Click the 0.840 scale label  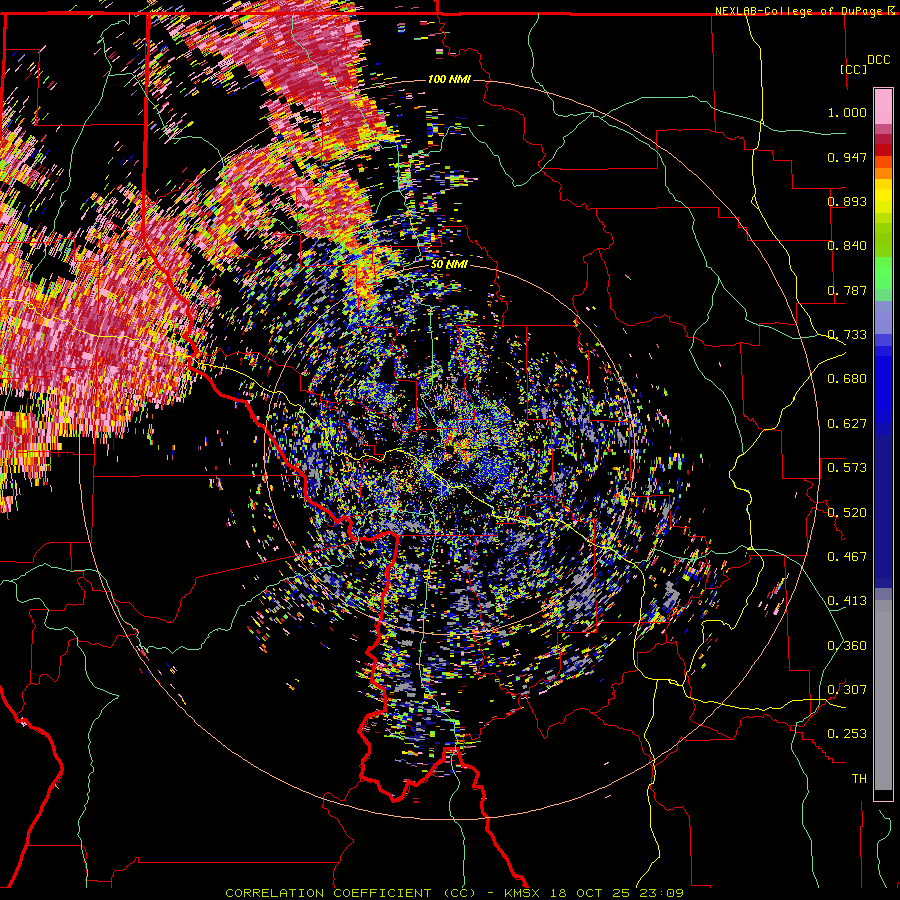847,246
